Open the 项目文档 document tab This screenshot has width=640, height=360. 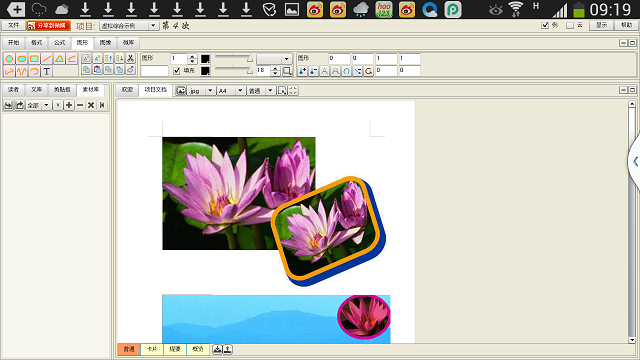click(x=156, y=89)
